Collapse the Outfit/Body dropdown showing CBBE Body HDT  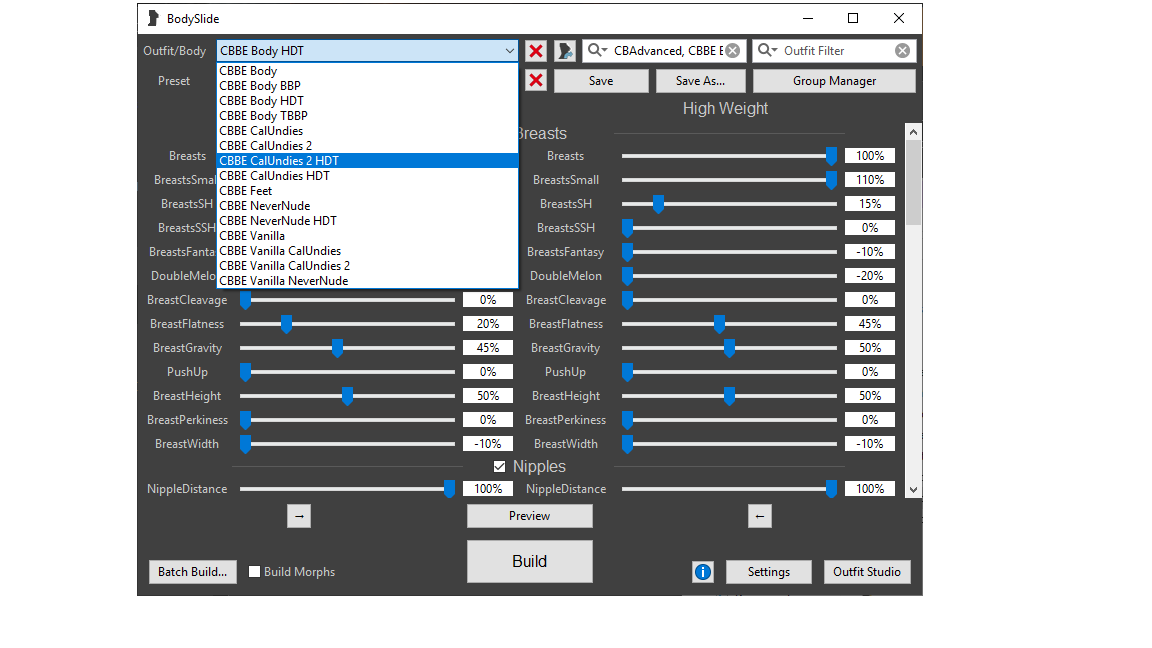point(367,51)
